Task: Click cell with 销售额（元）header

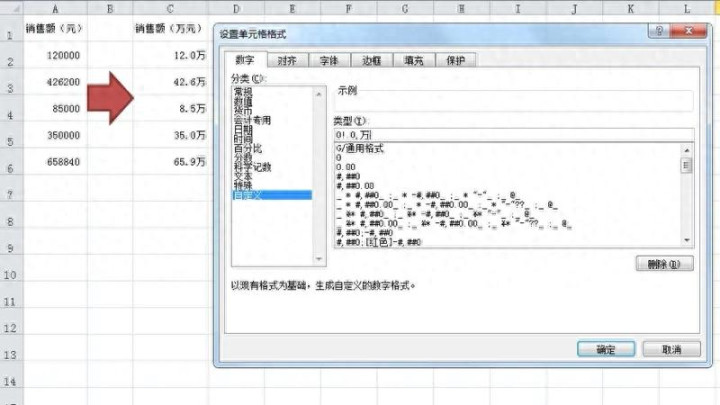Action: coord(56,28)
